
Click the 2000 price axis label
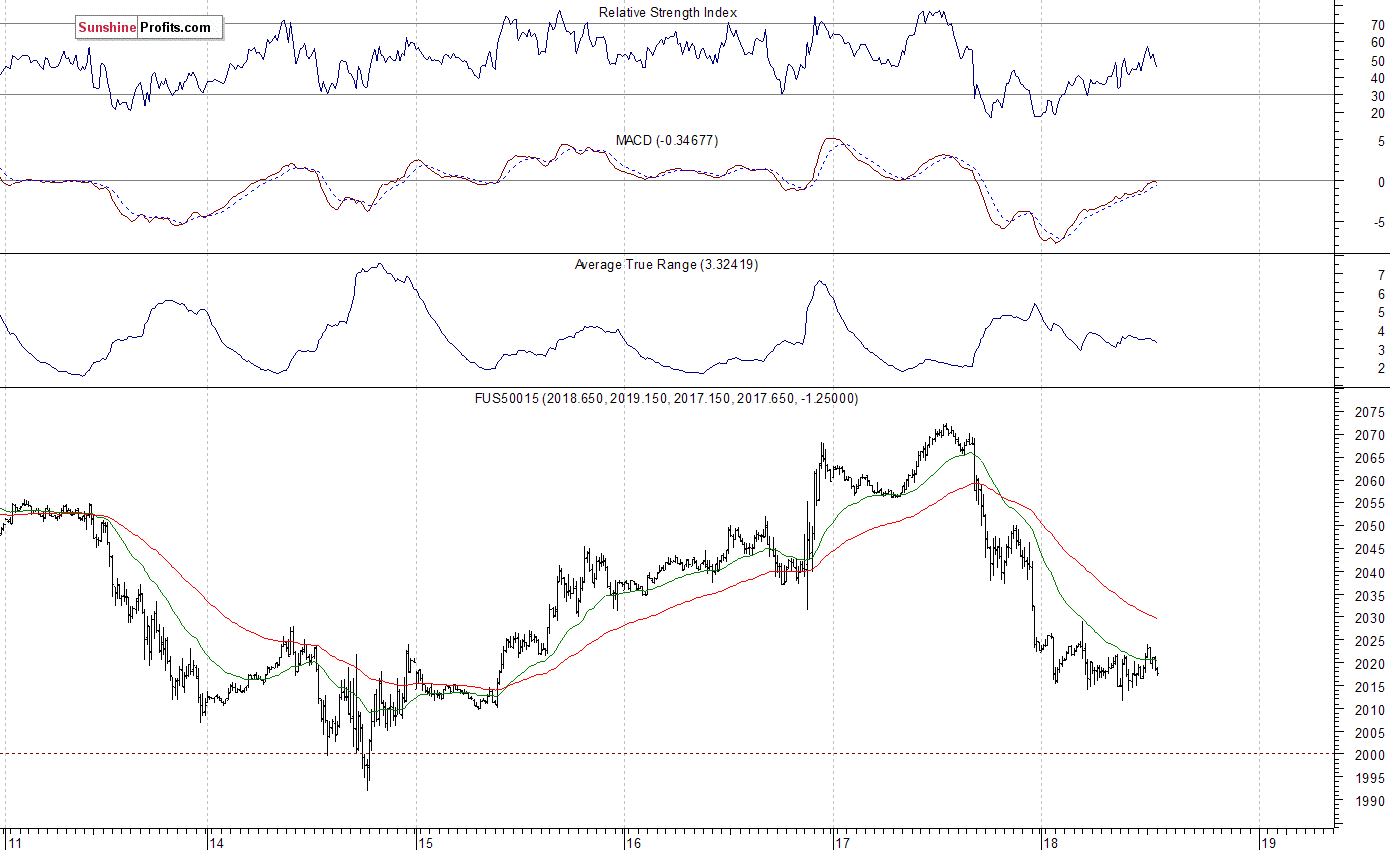coord(1372,756)
